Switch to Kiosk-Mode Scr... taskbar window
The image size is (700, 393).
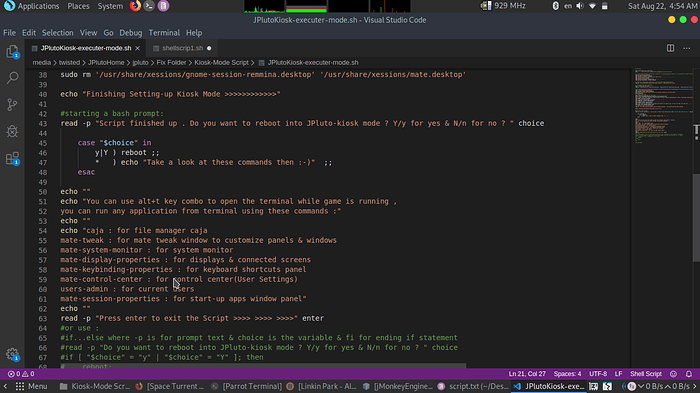point(95,386)
